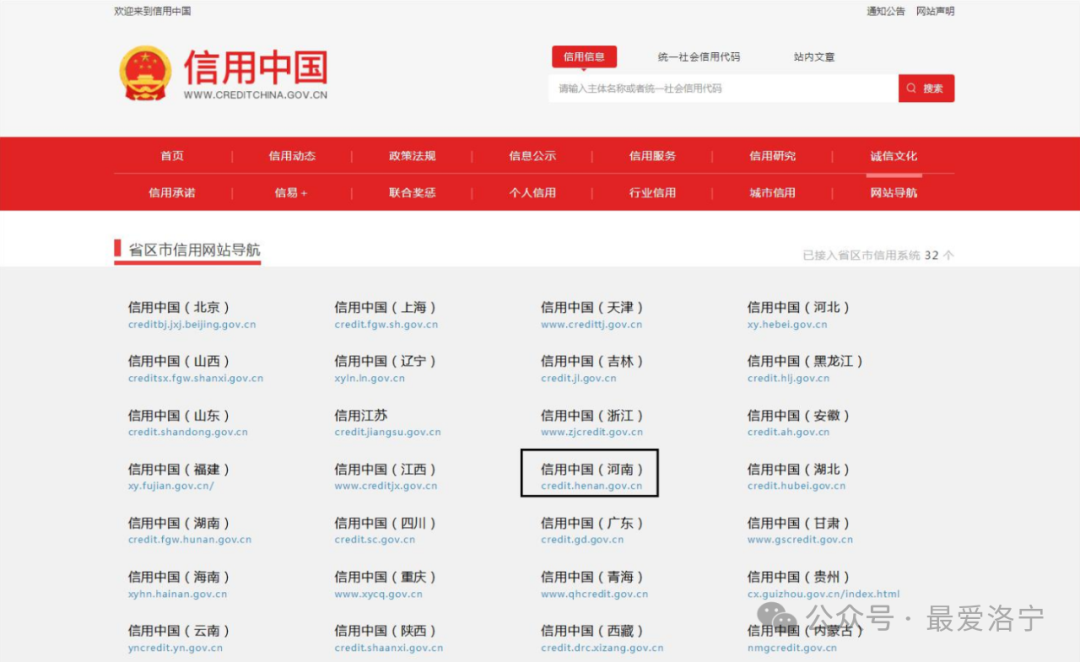This screenshot has height=662, width=1080.
Task: Open the 信用中国（河南） site link
Action: pos(592,469)
